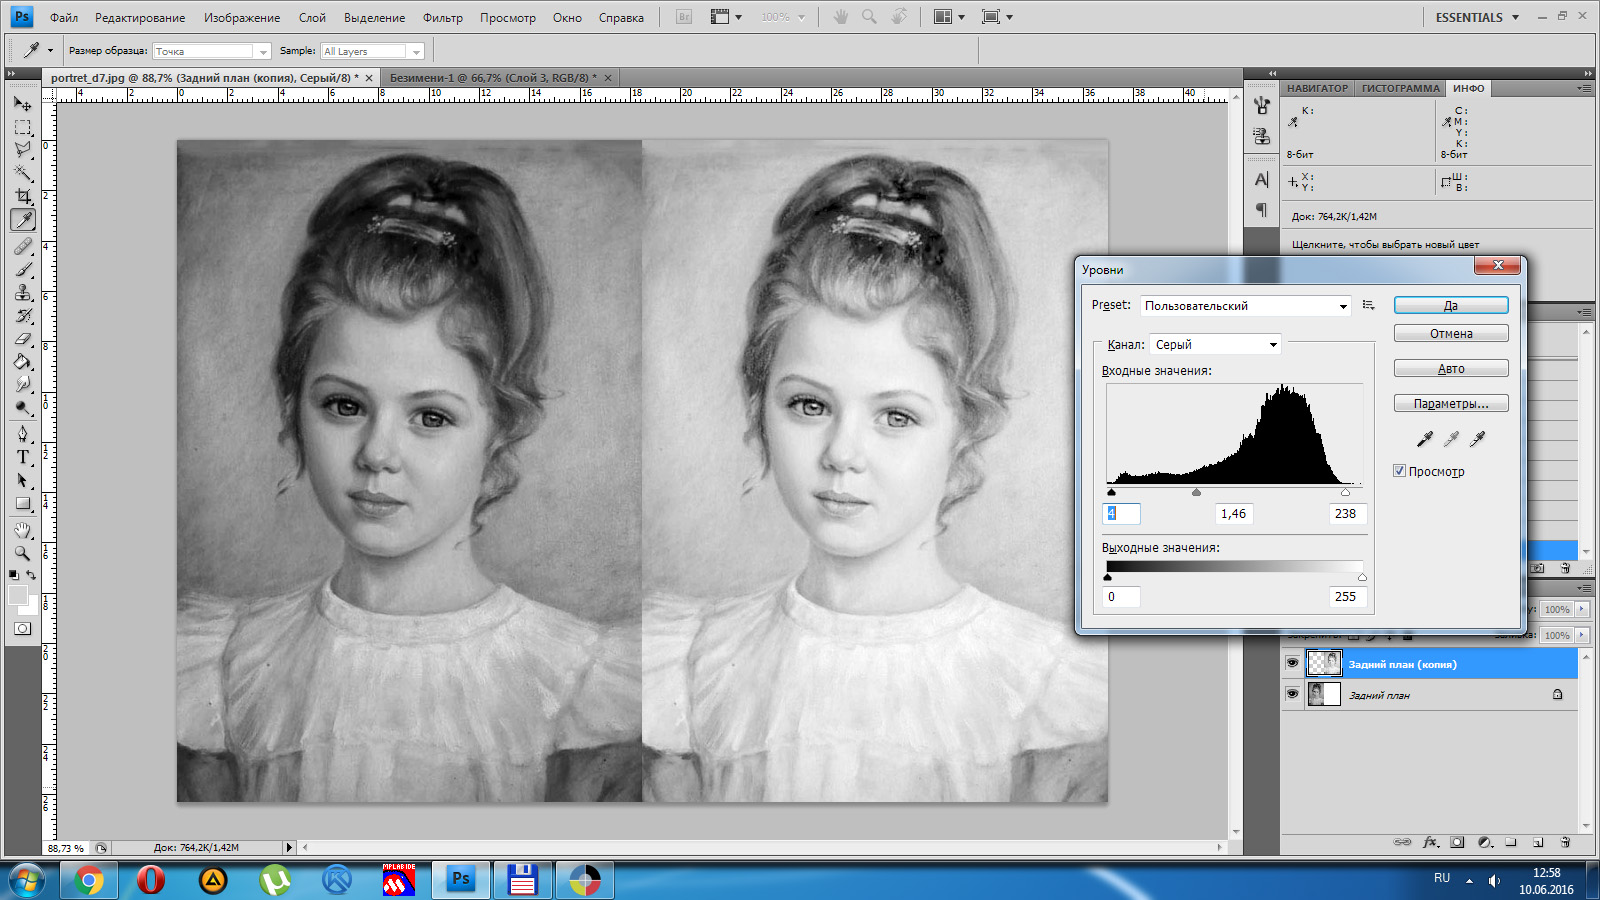Toggle visibility of the Задний план layer

1292,694
